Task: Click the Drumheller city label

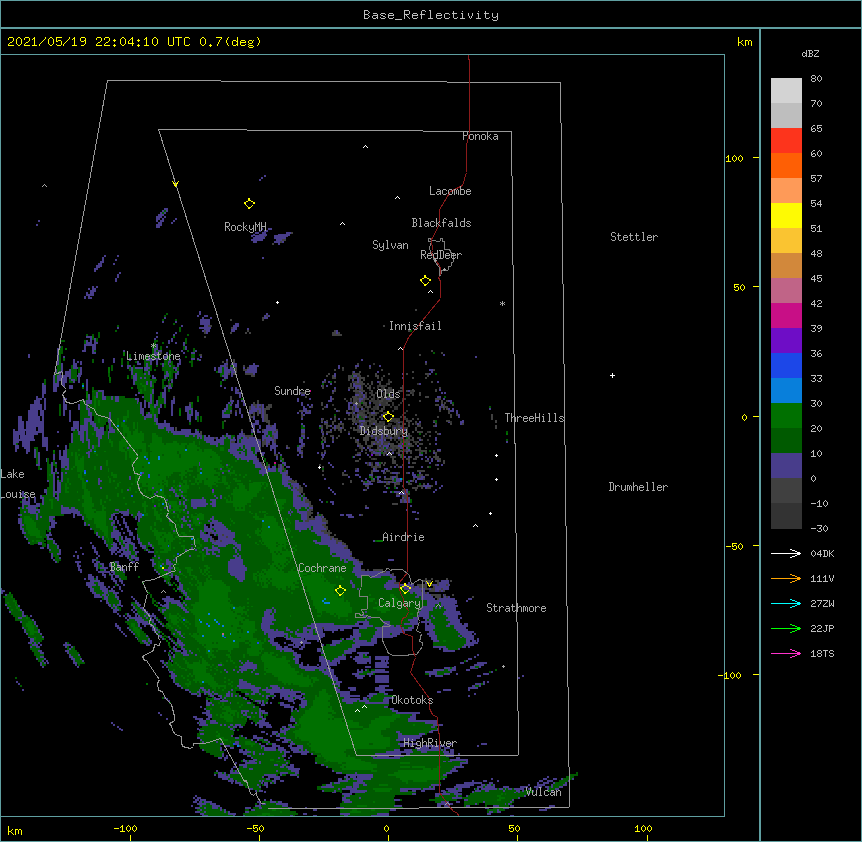Action: pyautogui.click(x=638, y=487)
